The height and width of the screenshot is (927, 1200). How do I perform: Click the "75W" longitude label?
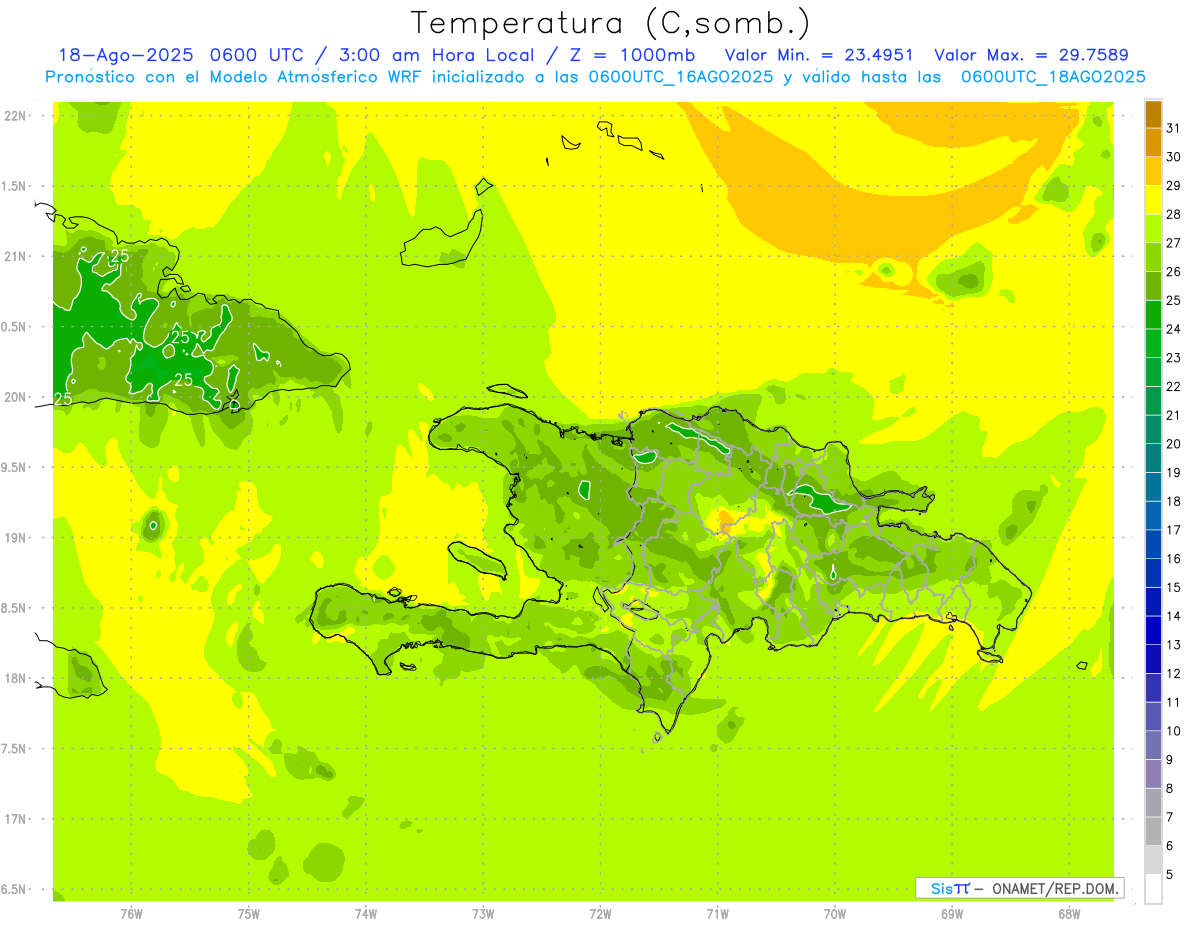(248, 915)
